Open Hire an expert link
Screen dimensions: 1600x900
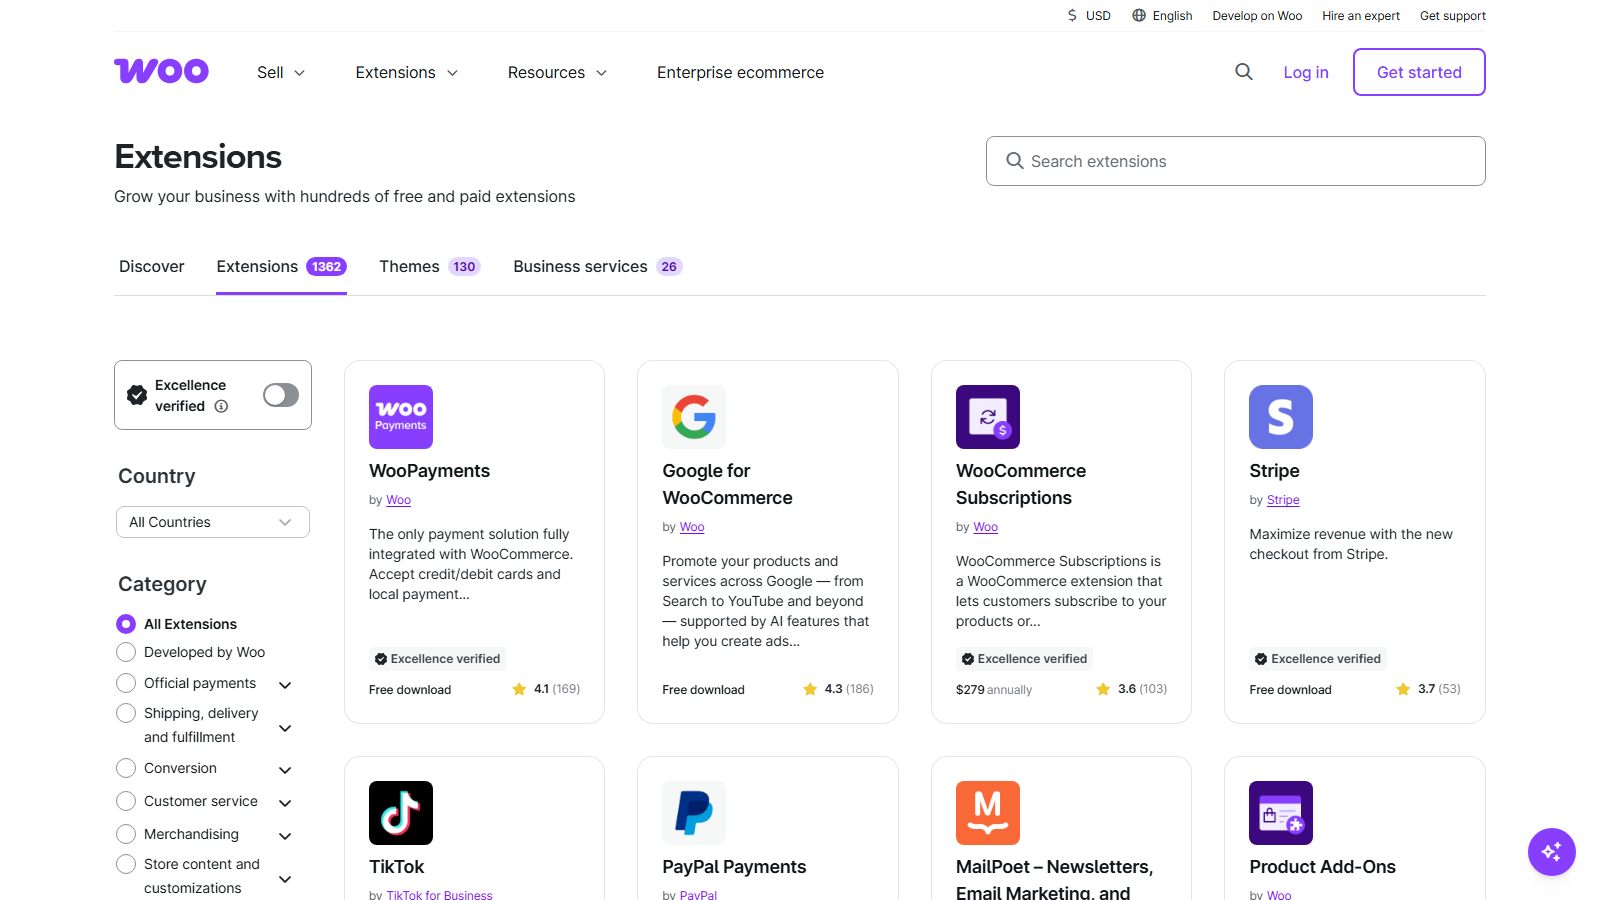coord(1361,16)
